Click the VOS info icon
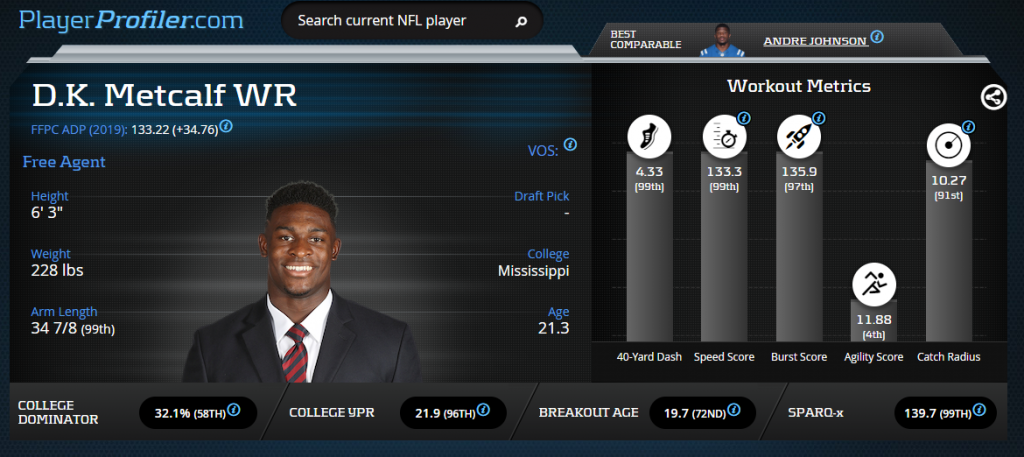The height and width of the screenshot is (457, 1024). coord(570,145)
